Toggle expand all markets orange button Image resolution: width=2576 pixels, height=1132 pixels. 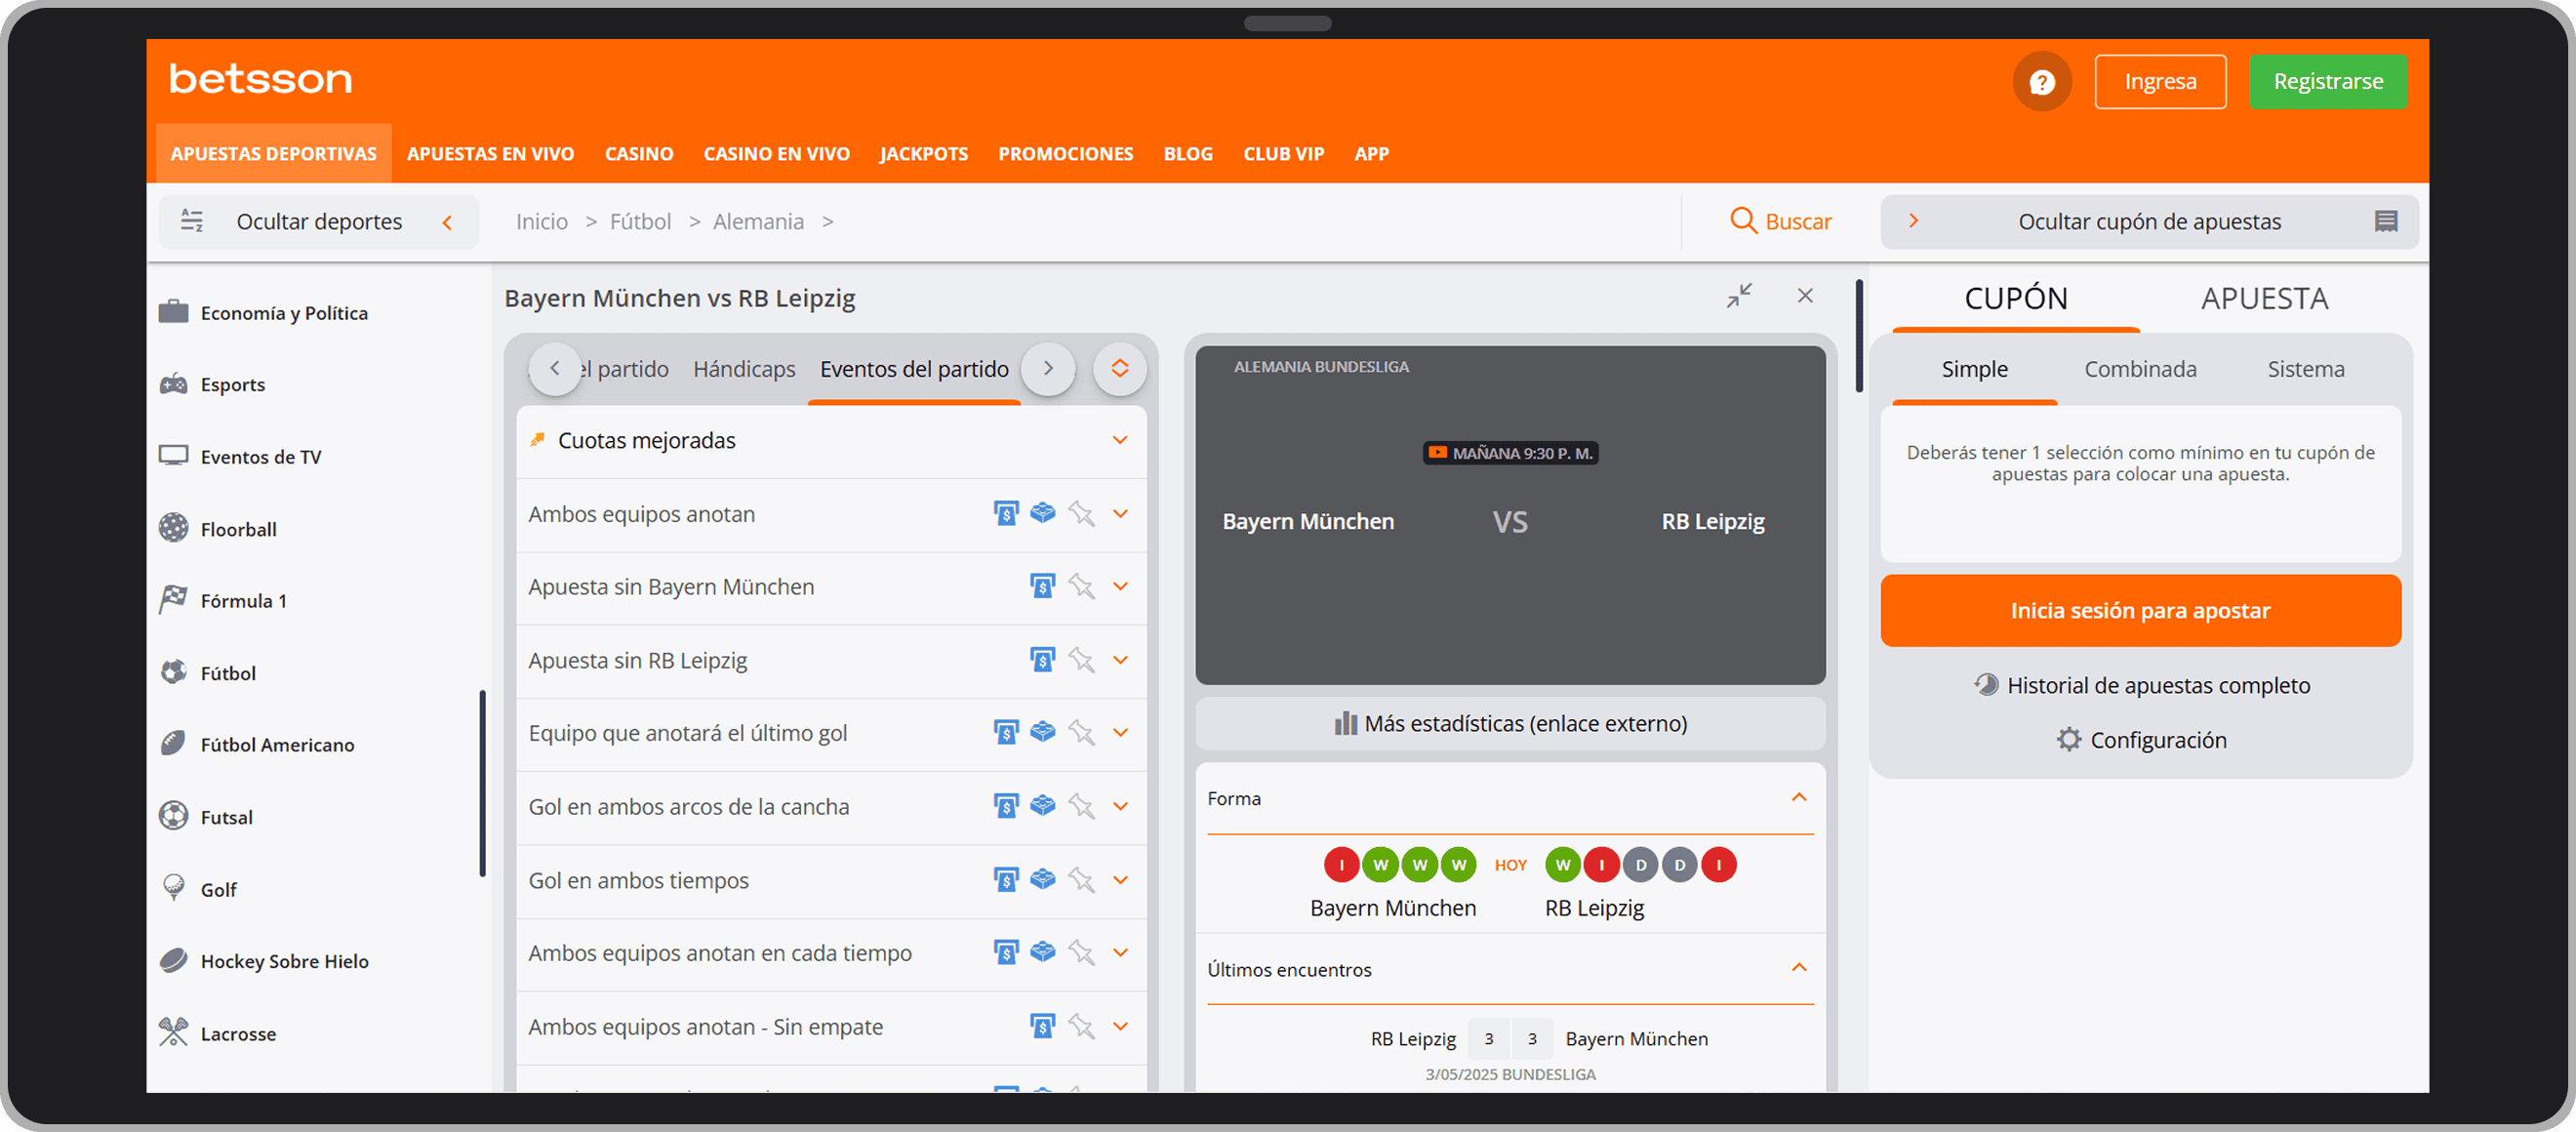1119,368
